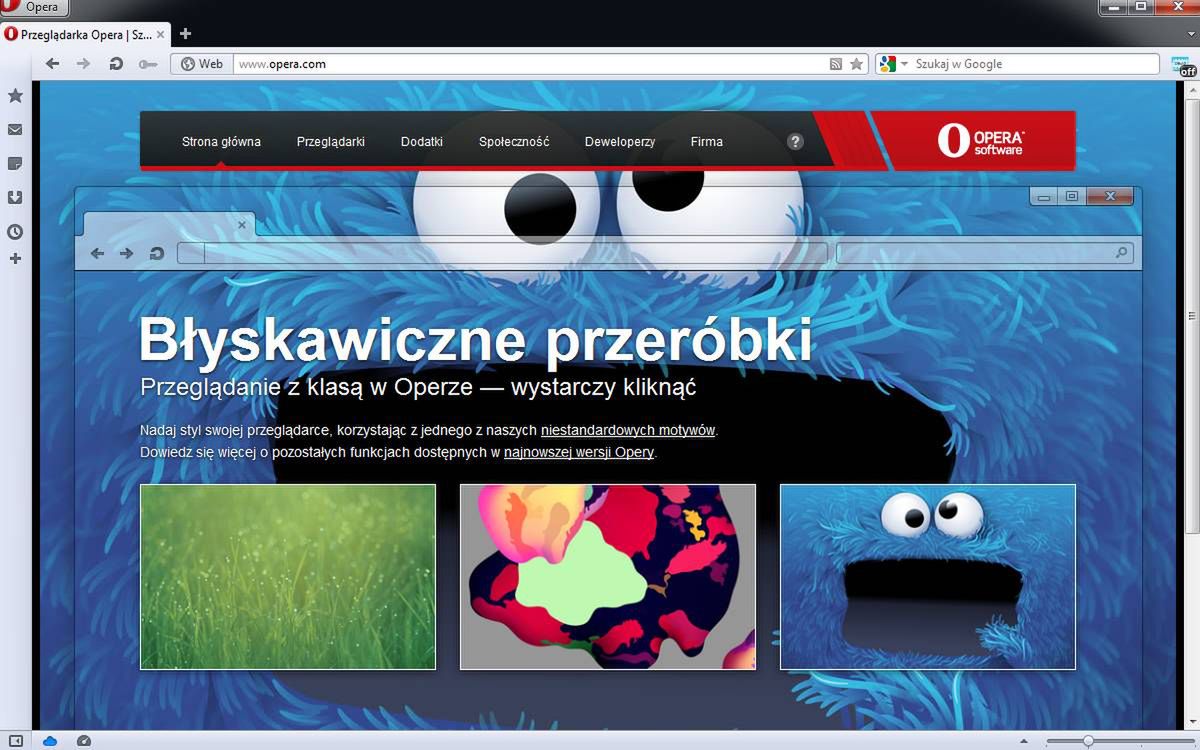This screenshot has width=1200, height=750.
Task: Toggle Opera Turbo speedometer icon
Action: (x=84, y=741)
